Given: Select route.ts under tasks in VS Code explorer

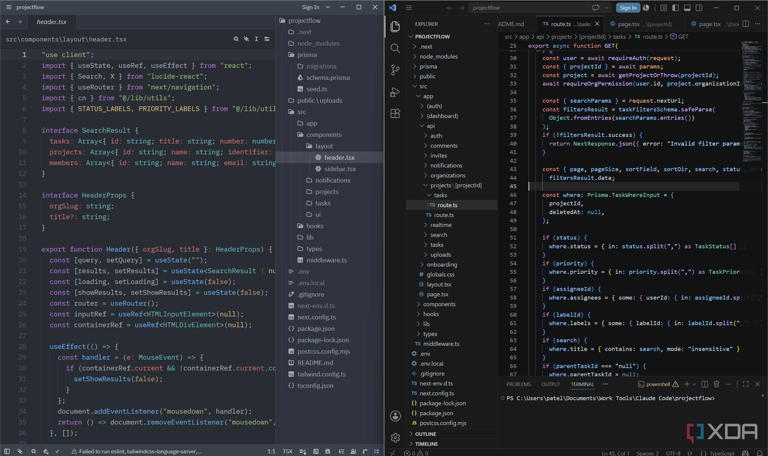Looking at the screenshot, I should [451, 205].
